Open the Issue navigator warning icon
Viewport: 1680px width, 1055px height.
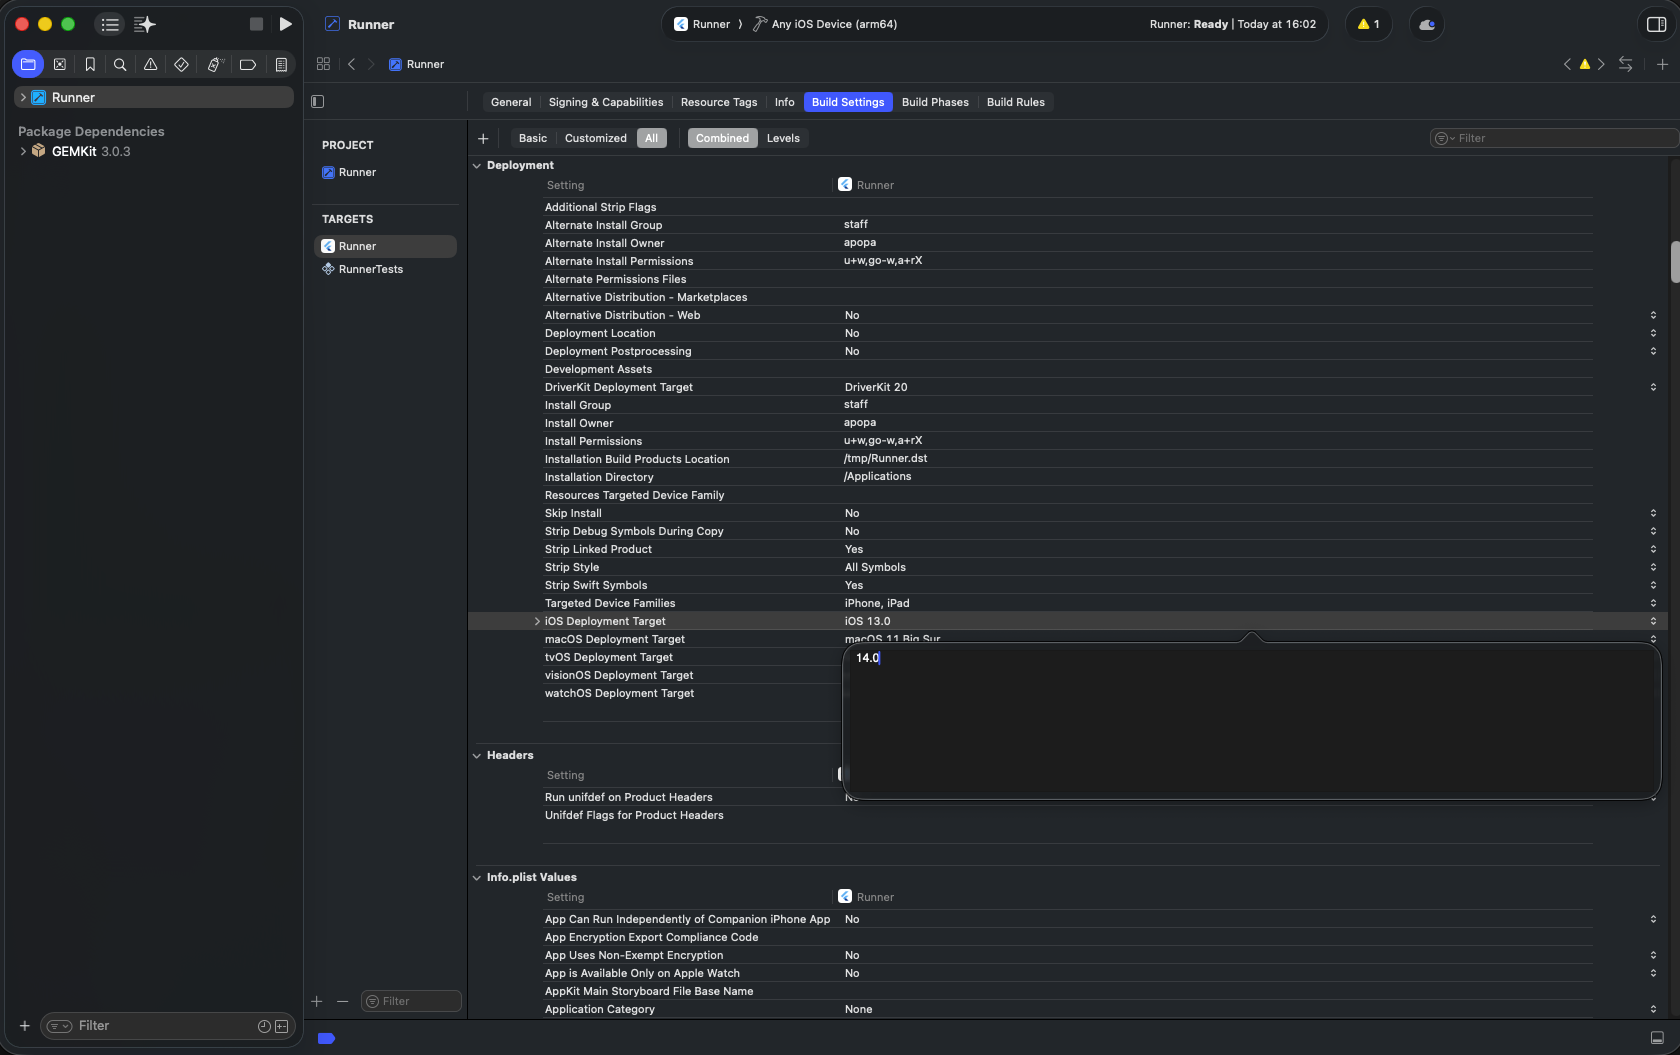coord(150,65)
